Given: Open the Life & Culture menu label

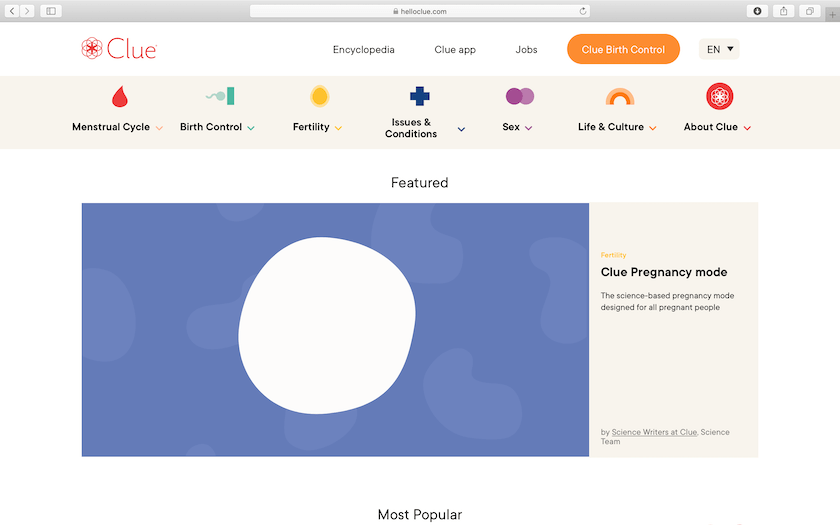Looking at the screenshot, I should click(x=611, y=127).
